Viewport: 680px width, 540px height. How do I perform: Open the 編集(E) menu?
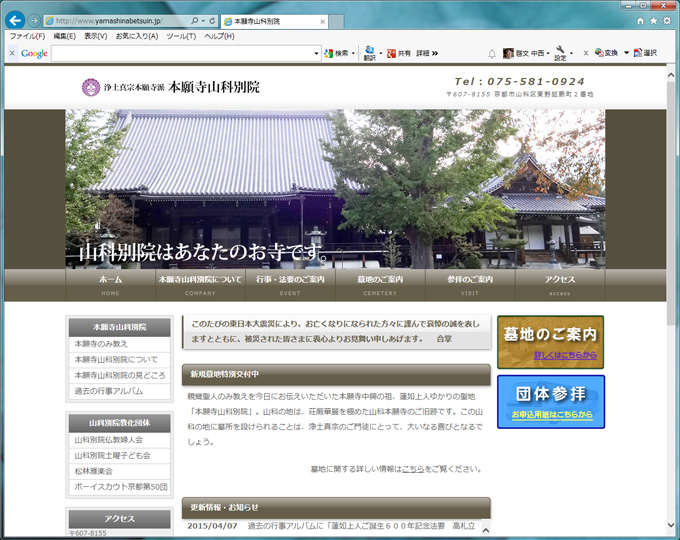tap(64, 36)
